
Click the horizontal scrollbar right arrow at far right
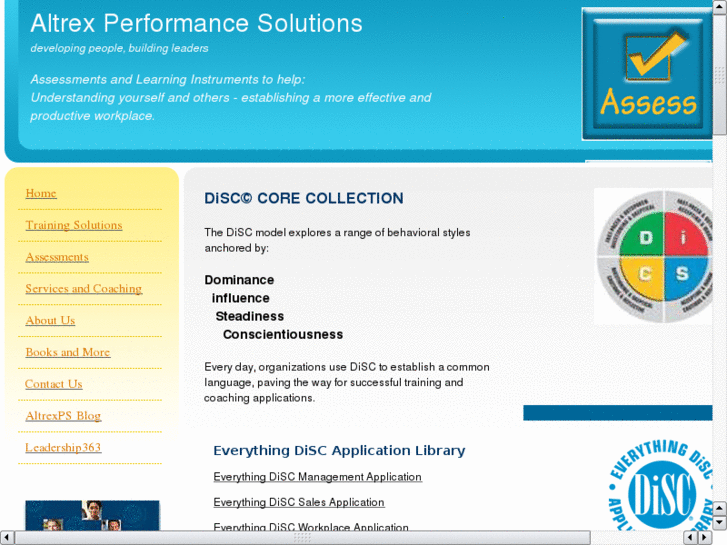(x=705, y=538)
